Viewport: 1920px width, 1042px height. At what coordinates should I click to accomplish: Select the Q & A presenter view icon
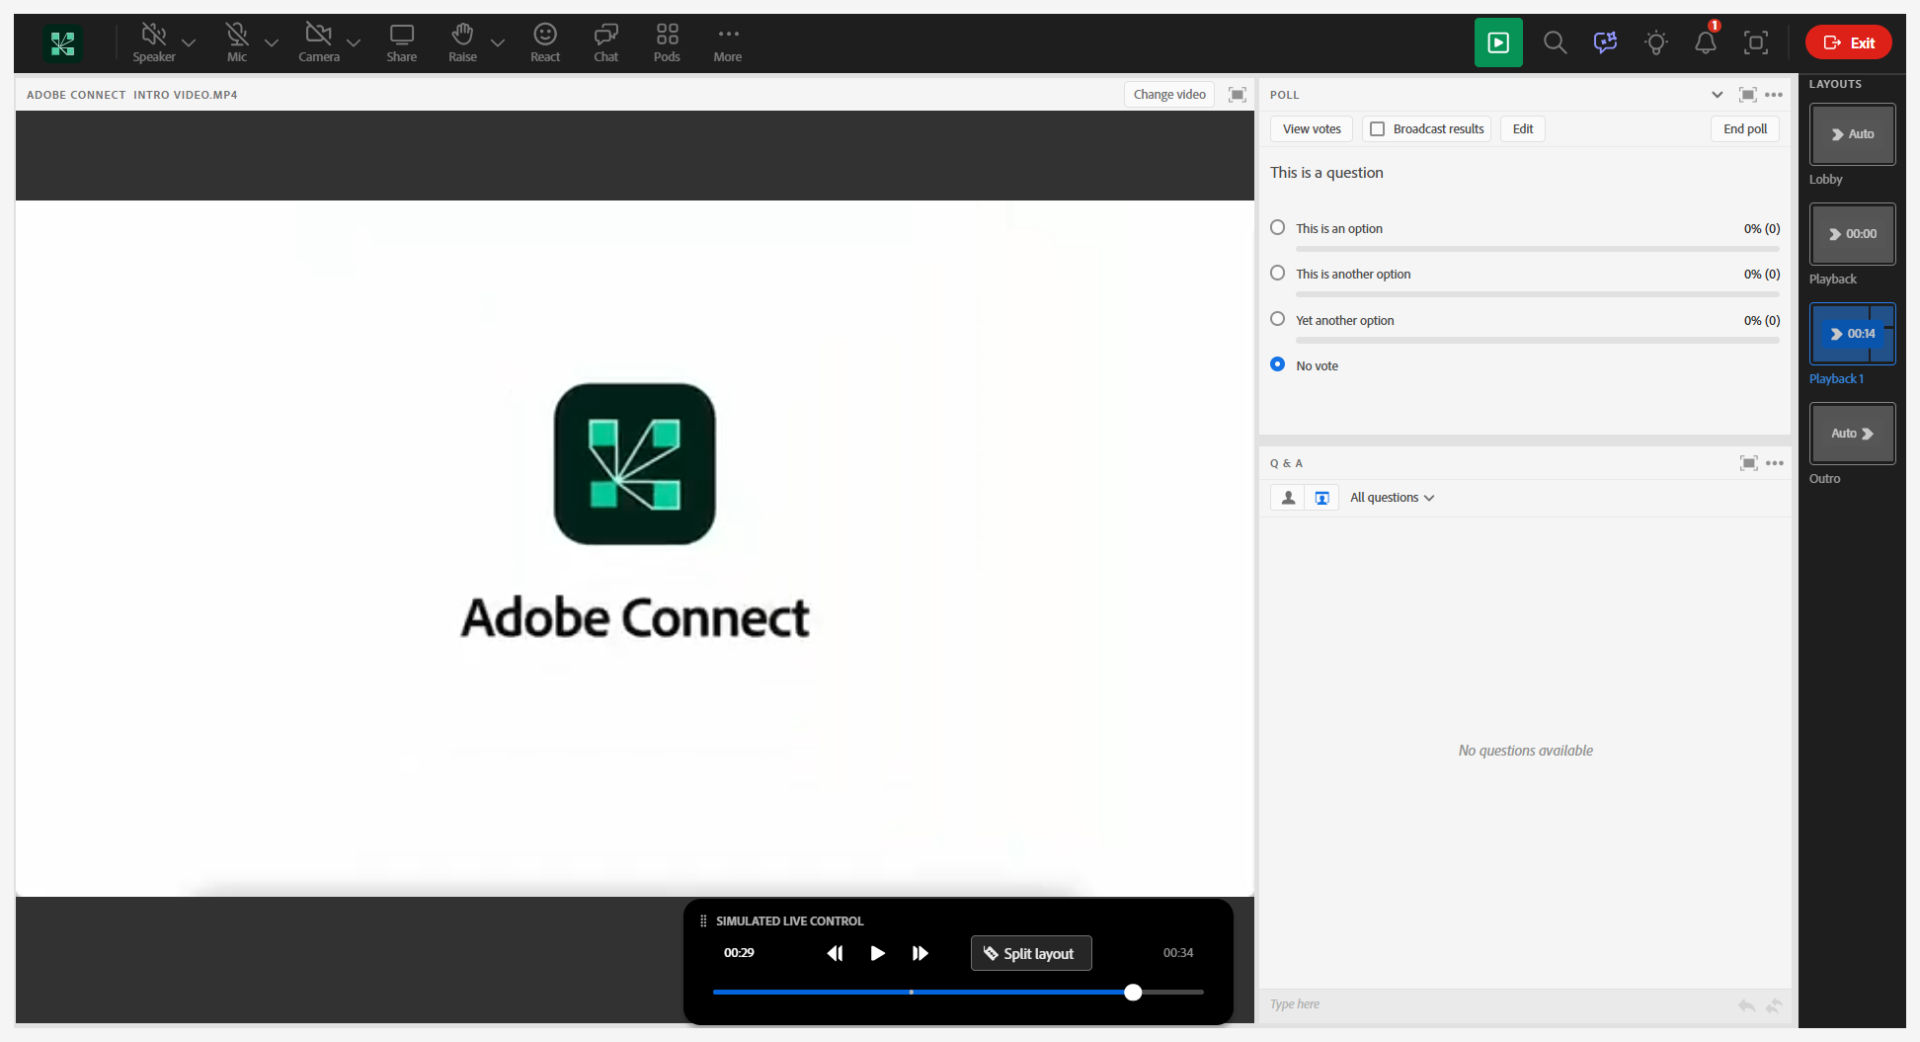pyautogui.click(x=1322, y=498)
